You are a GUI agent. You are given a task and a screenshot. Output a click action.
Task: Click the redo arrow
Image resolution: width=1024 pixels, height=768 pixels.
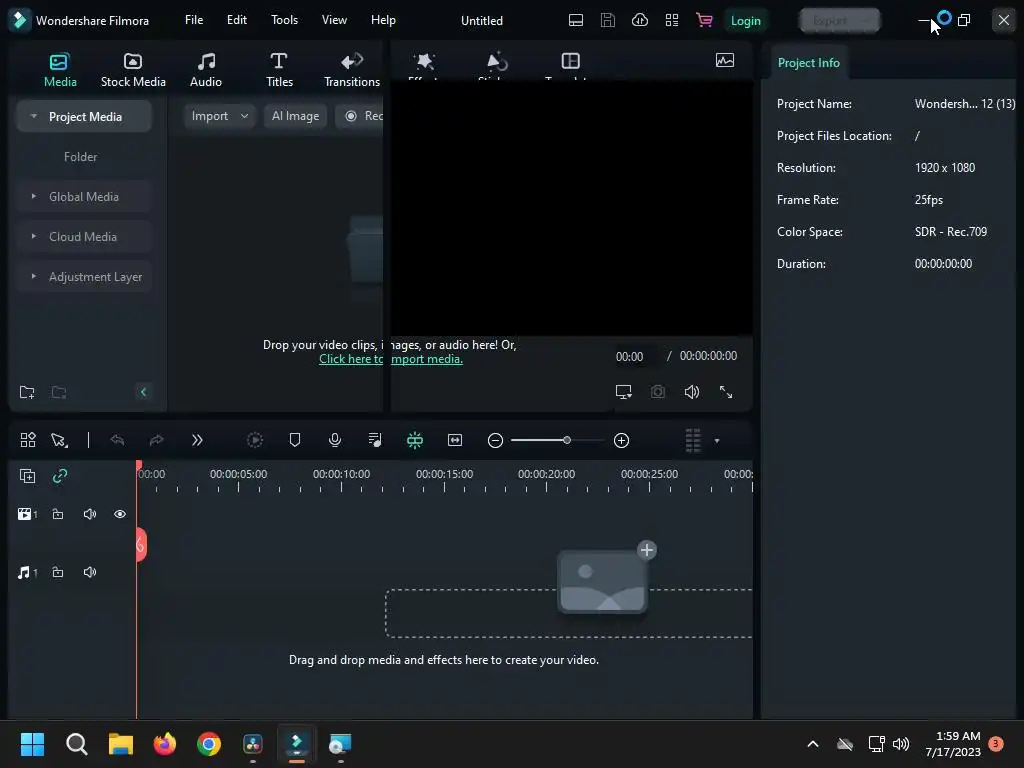157,440
